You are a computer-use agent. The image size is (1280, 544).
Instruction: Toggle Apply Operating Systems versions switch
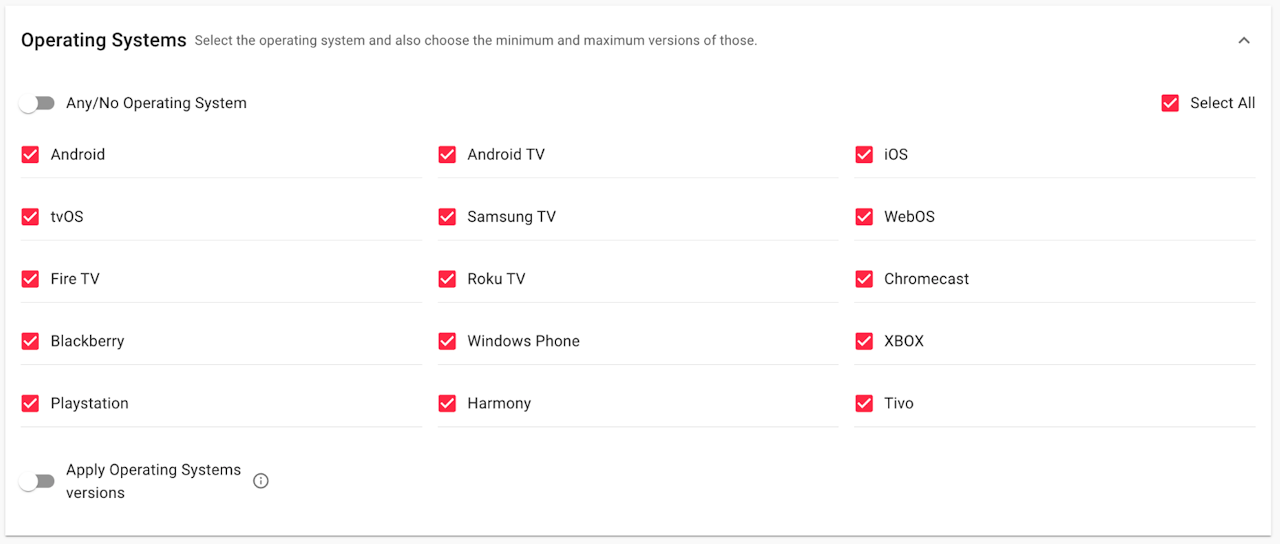pyautogui.click(x=37, y=481)
